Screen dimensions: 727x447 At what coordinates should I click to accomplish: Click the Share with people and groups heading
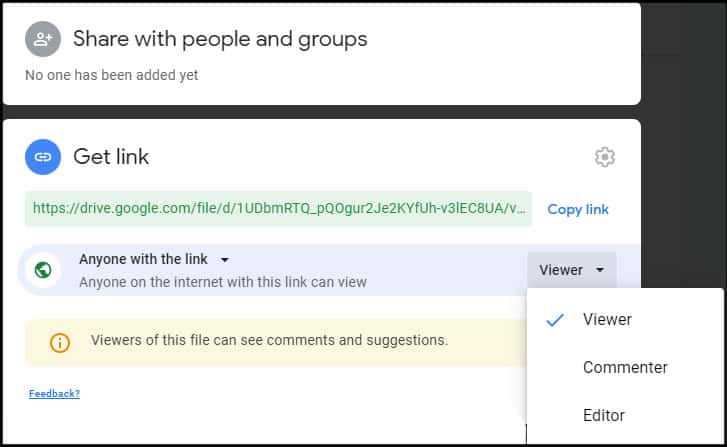(220, 39)
